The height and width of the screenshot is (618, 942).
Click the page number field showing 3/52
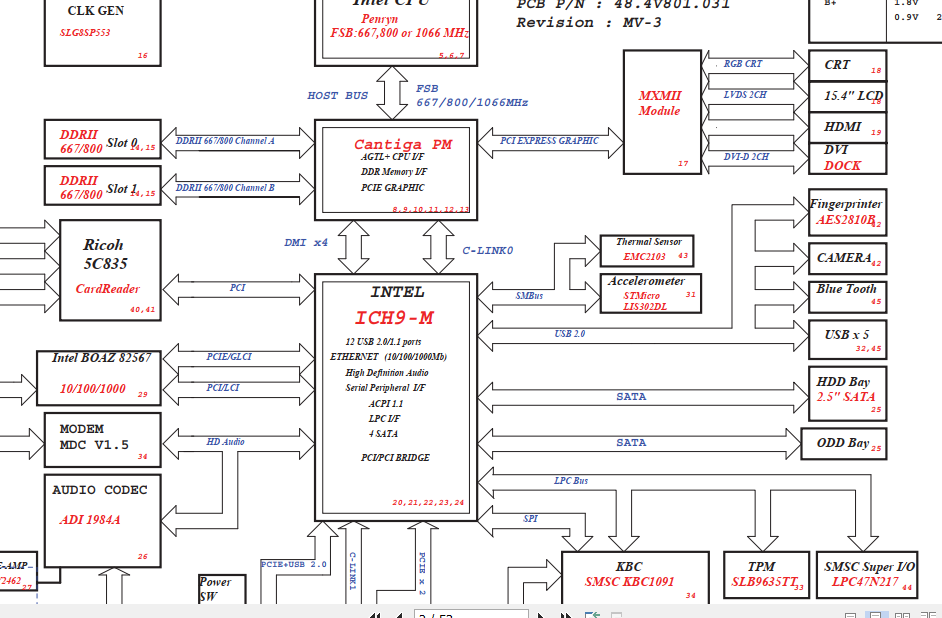(x=470, y=615)
